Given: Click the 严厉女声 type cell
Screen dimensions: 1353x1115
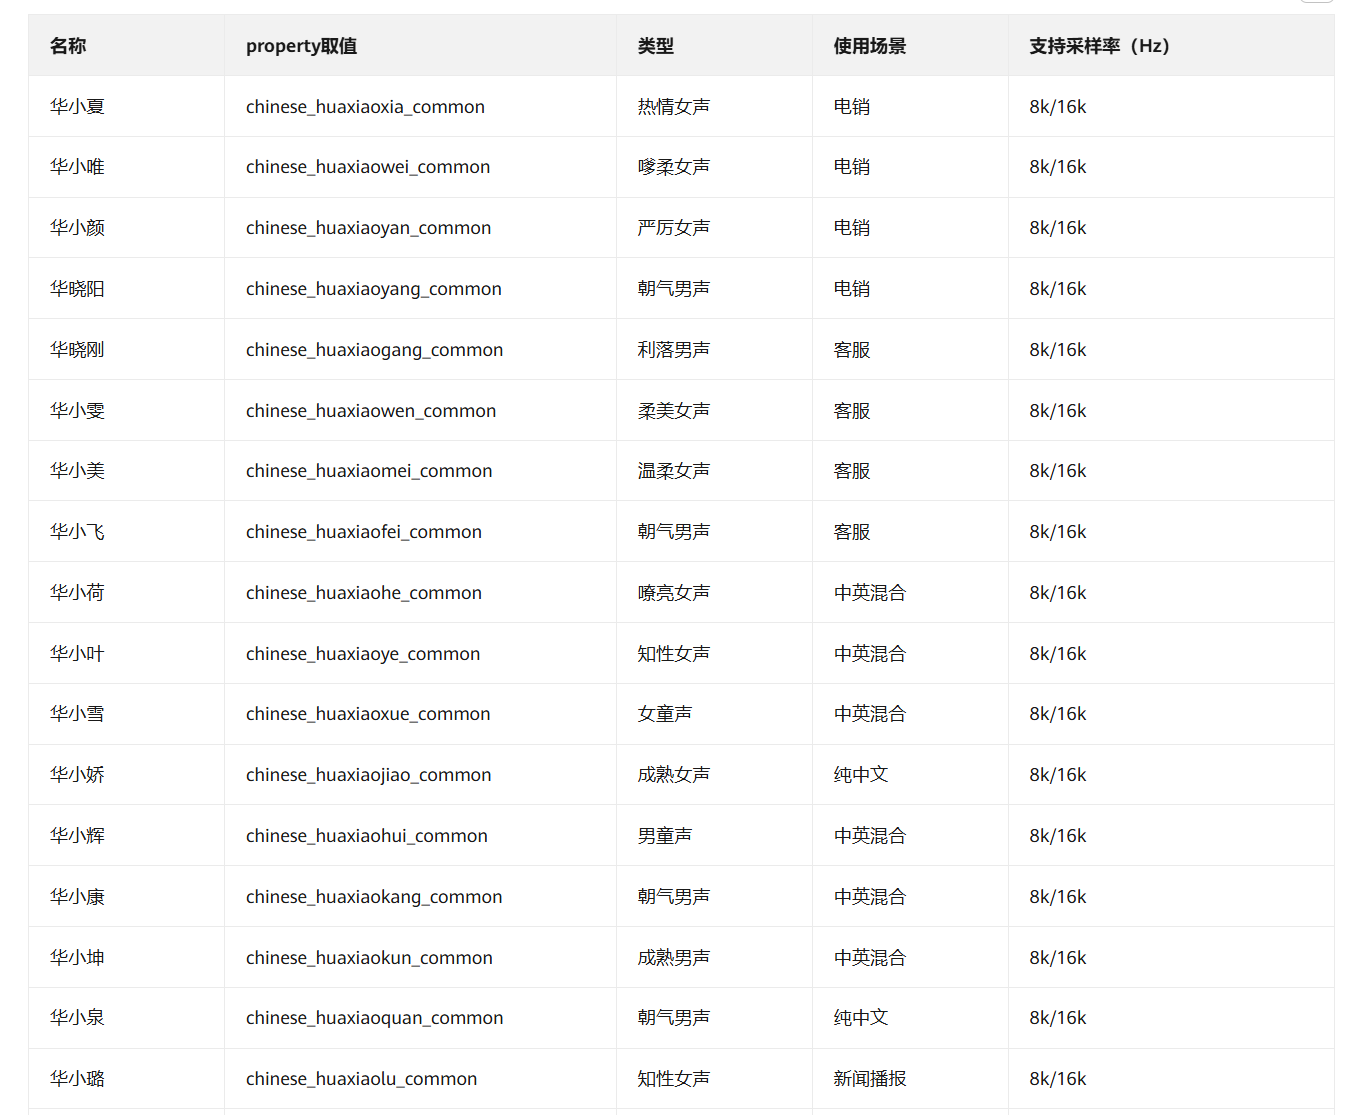Looking at the screenshot, I should pyautogui.click(x=674, y=228).
